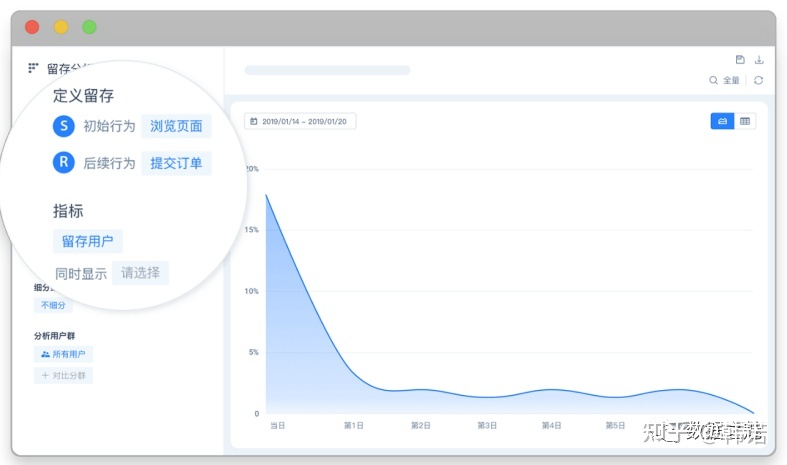This screenshot has height=465, width=787.
Task: Click the green macOS window button
Action: click(89, 27)
